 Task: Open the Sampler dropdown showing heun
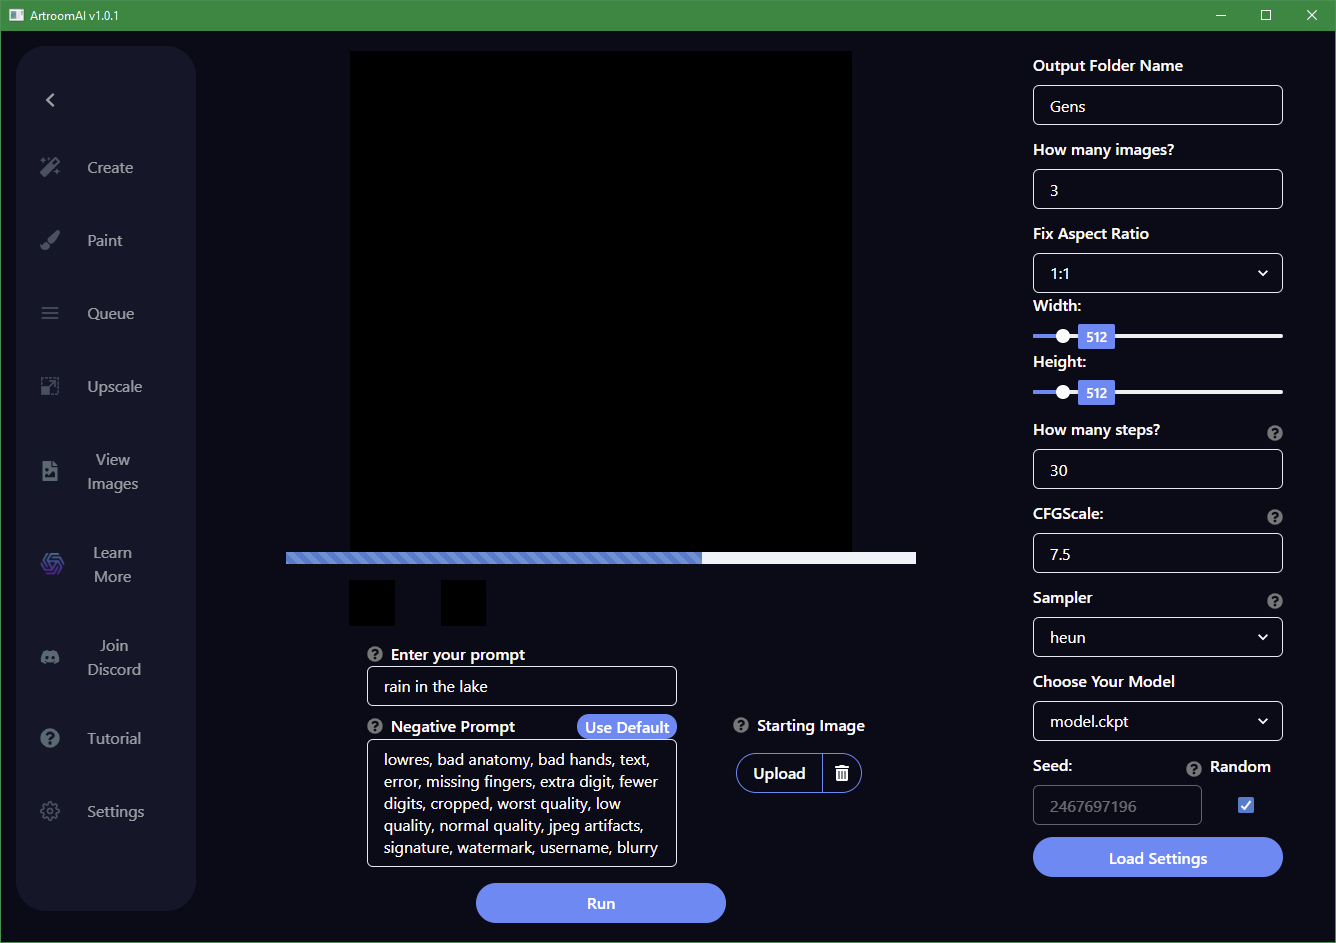click(x=1157, y=637)
